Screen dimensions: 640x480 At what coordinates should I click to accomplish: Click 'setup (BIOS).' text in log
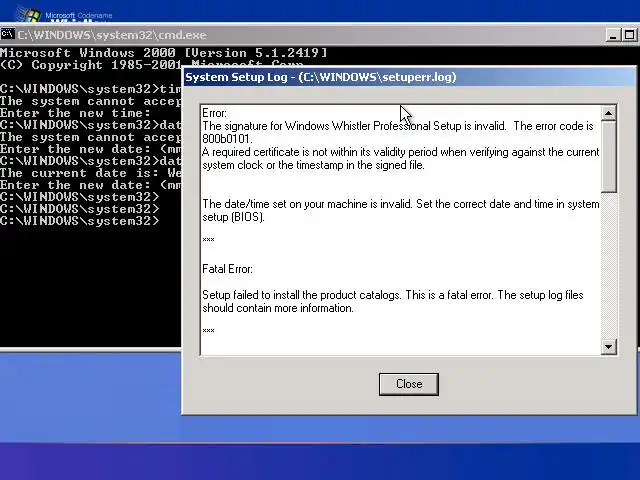233,217
